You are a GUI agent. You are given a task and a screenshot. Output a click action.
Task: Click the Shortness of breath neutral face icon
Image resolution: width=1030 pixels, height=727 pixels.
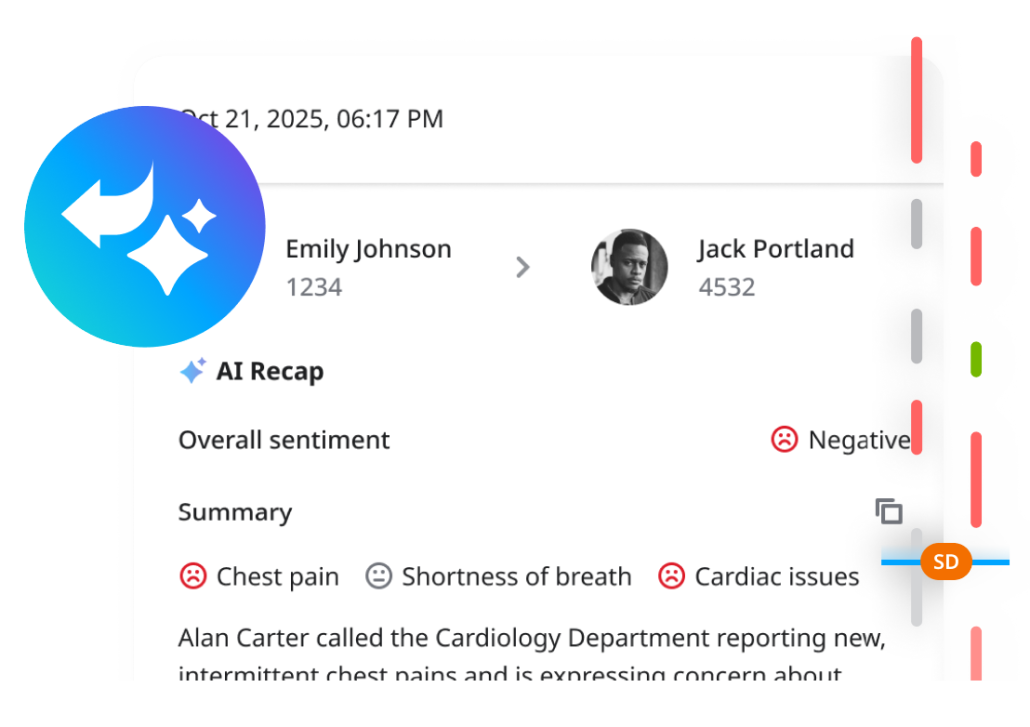tap(378, 576)
